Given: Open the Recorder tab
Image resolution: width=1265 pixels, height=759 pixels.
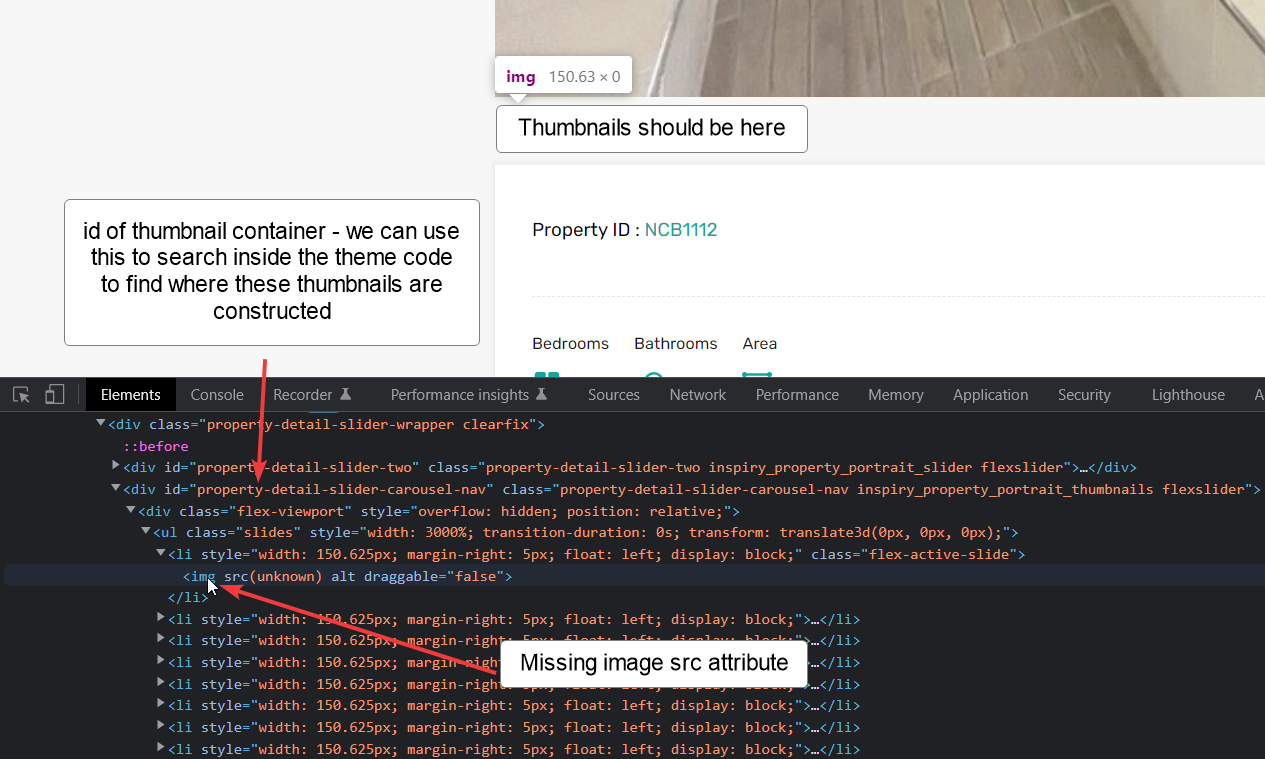Looking at the screenshot, I should click(x=312, y=395).
